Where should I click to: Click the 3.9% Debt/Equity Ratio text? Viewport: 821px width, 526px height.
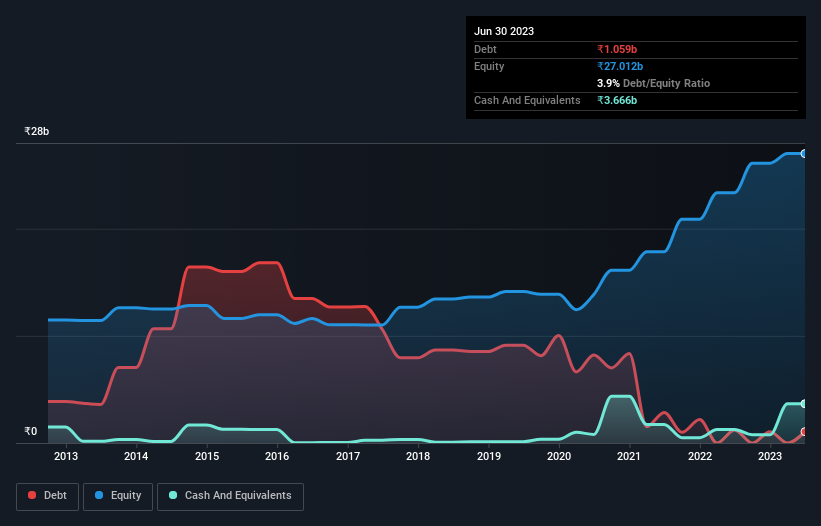pyautogui.click(x=653, y=83)
